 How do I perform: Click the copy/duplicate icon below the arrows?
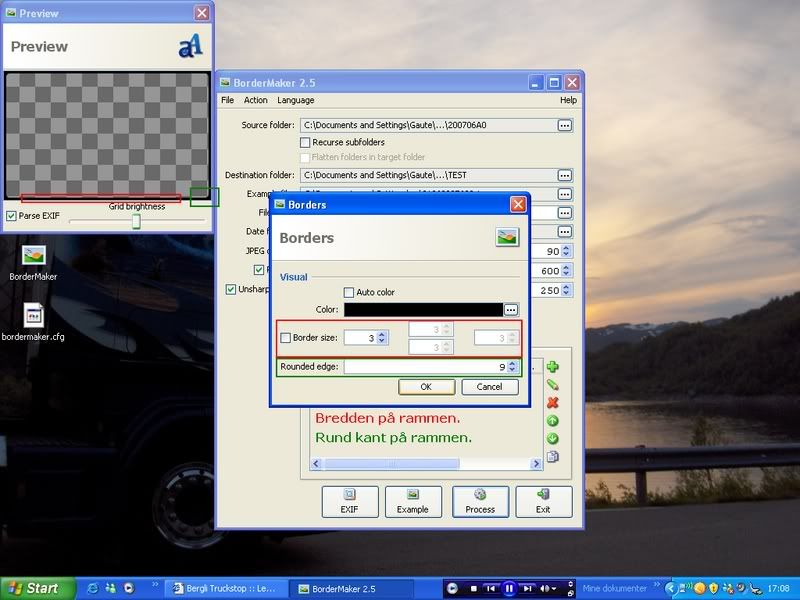tap(553, 457)
